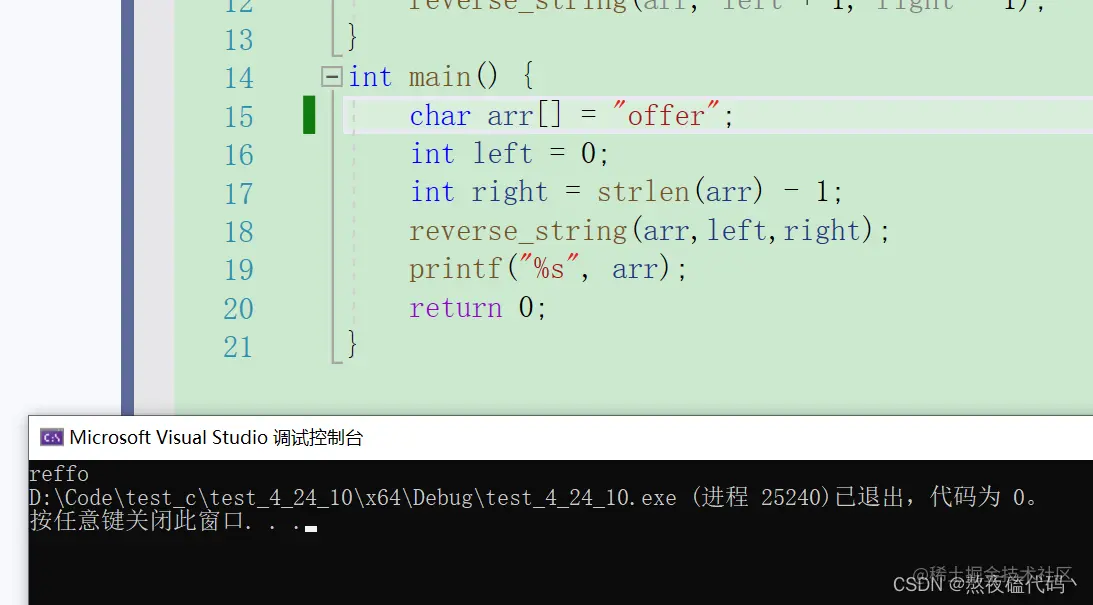Click the Microsoft Visual Studio console title
Viewport: 1093px width, 605px height.
click(x=216, y=438)
